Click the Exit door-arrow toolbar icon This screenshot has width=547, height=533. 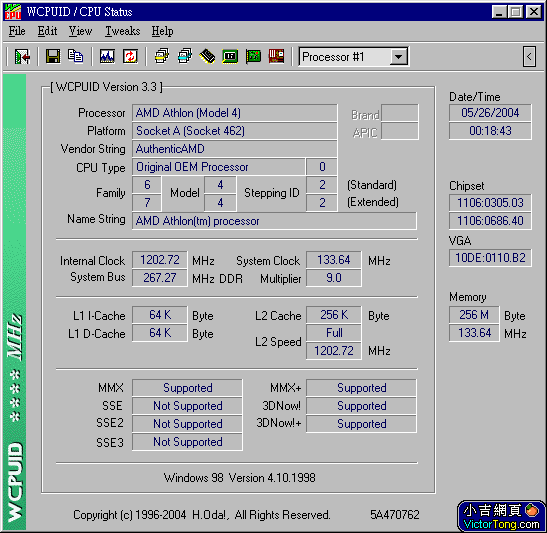23,56
